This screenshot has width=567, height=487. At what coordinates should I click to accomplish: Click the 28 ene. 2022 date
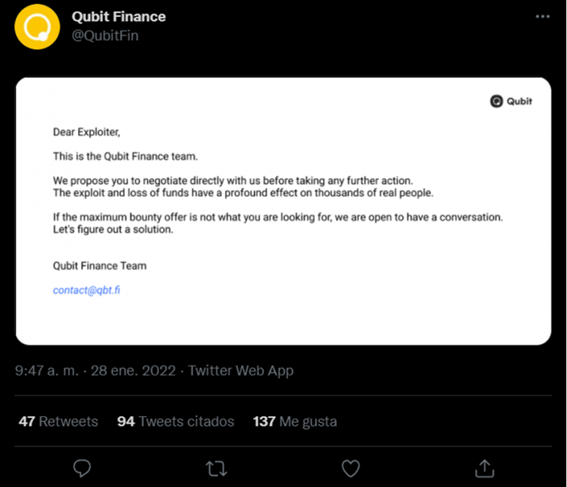133,371
